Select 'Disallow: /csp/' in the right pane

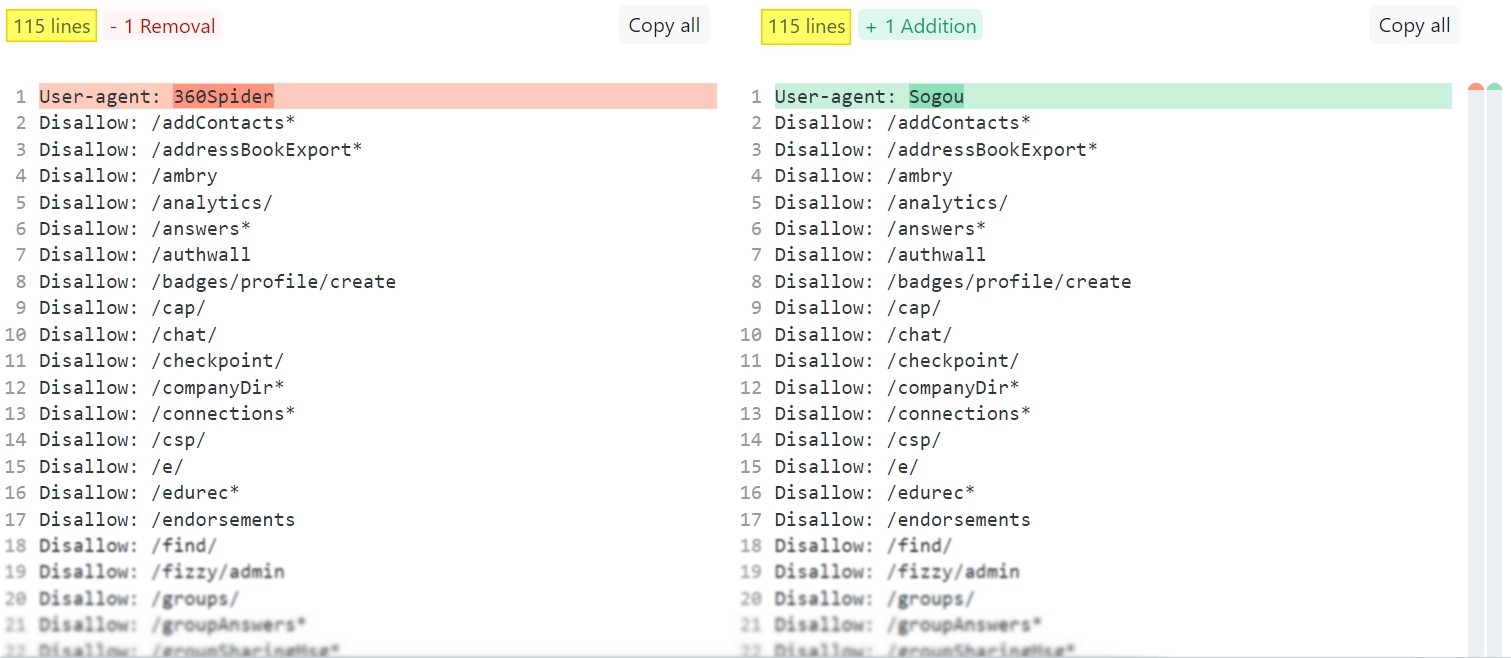(858, 440)
